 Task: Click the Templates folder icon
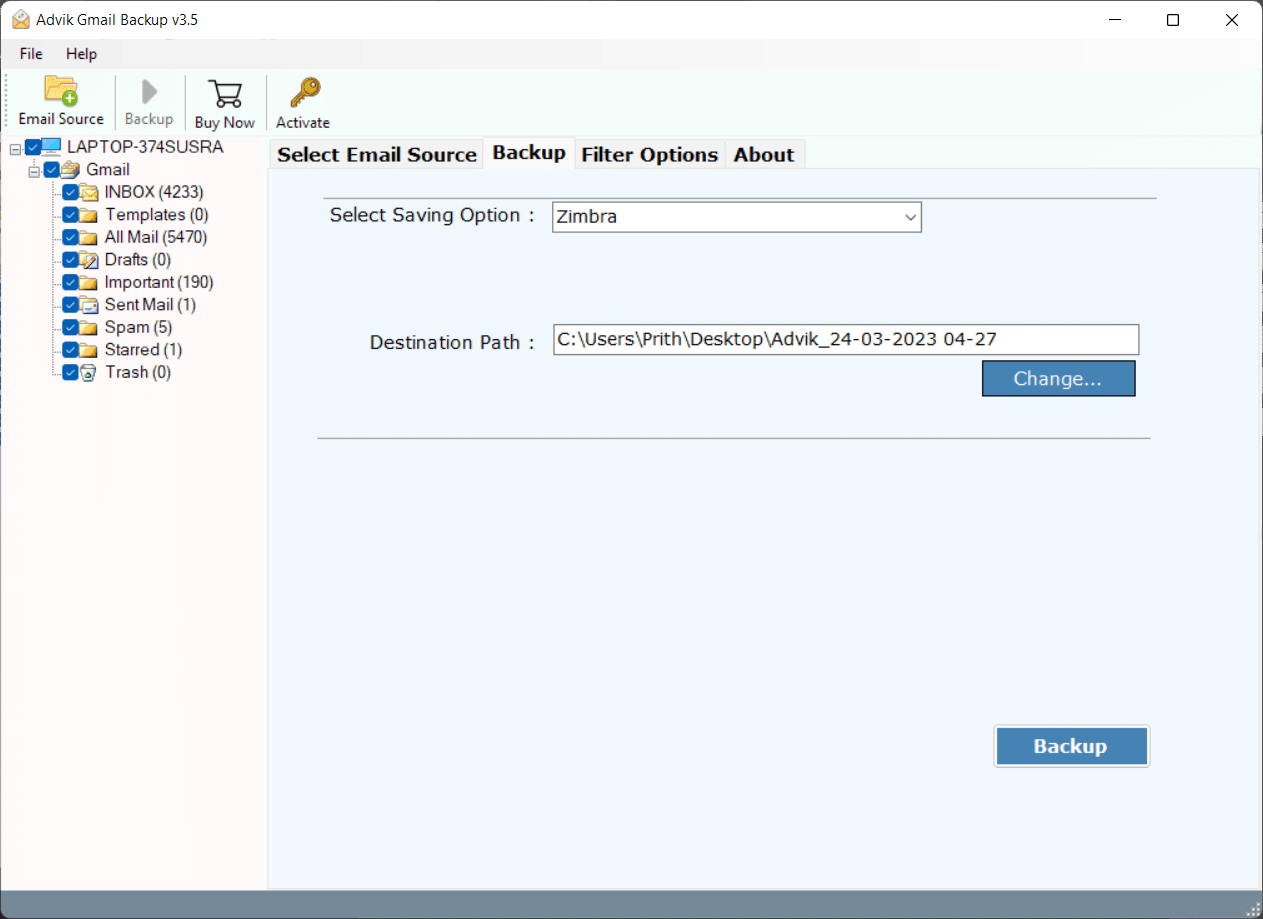tap(89, 215)
